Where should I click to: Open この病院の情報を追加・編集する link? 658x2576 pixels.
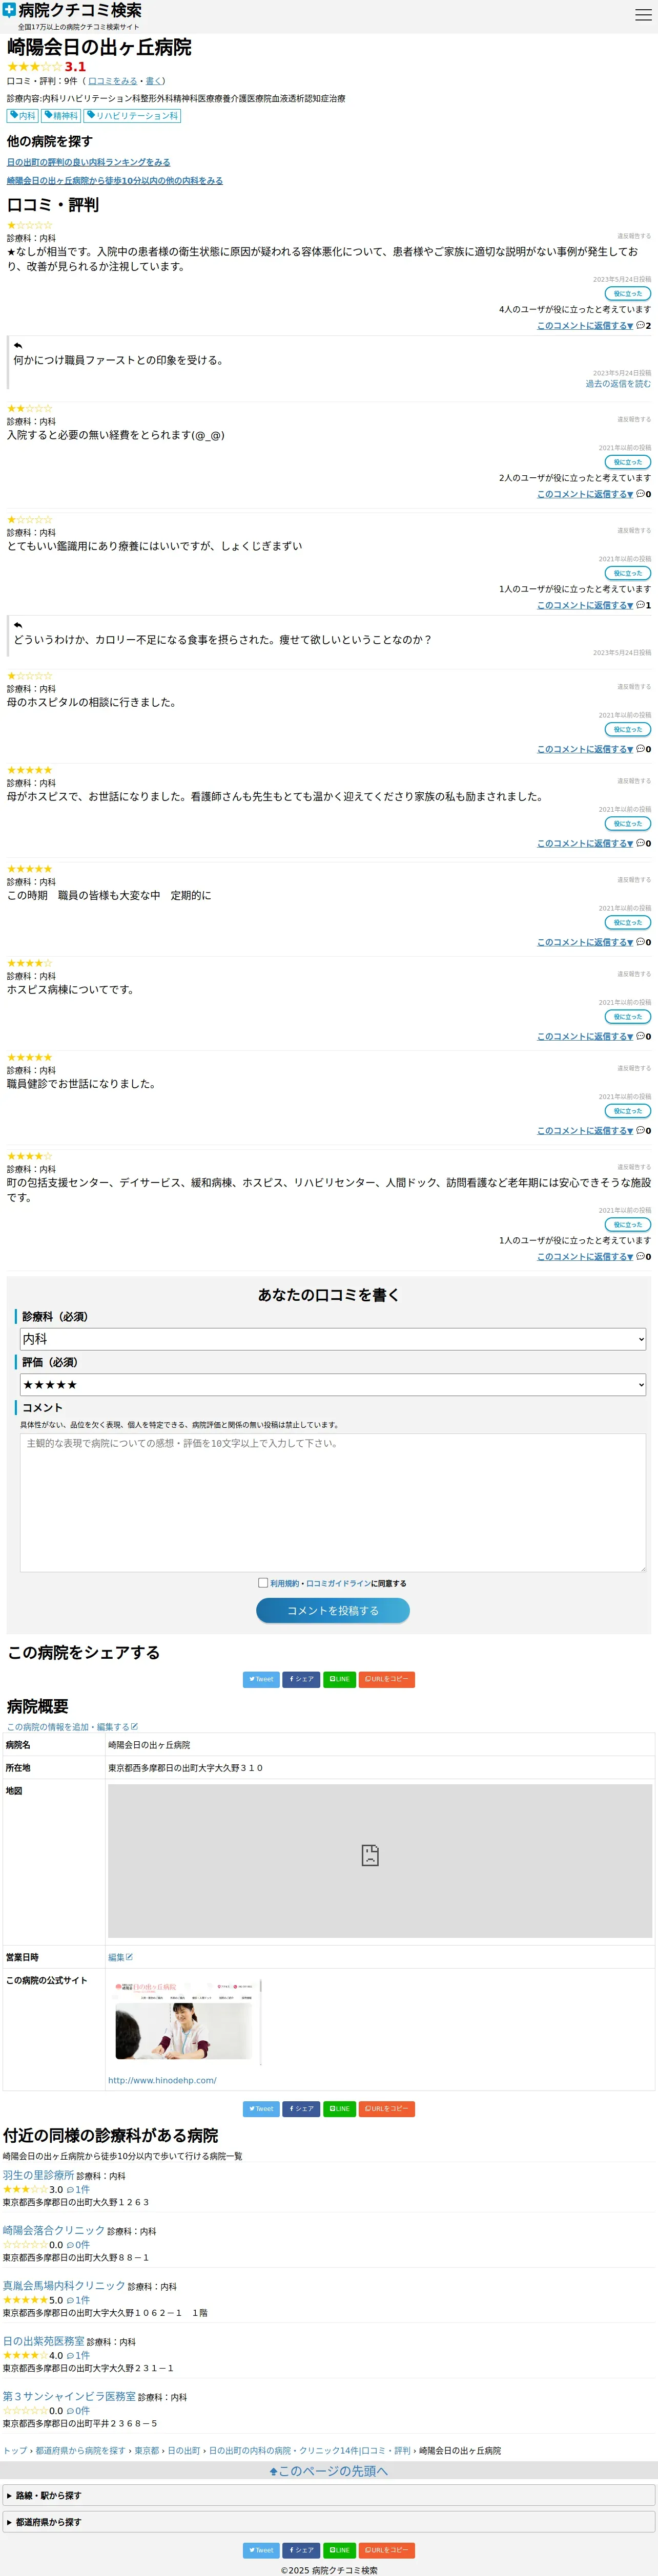[72, 1727]
